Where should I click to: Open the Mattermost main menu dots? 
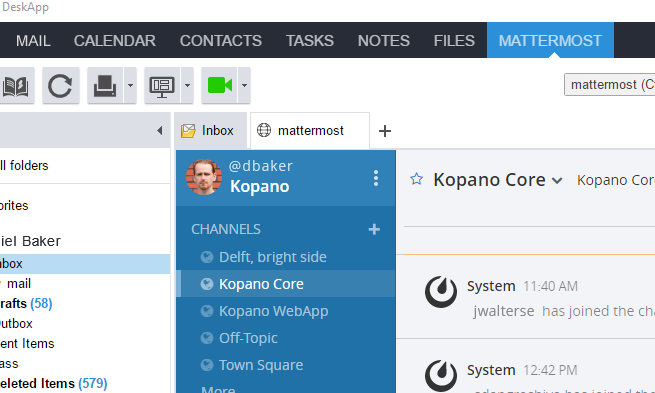click(x=376, y=178)
